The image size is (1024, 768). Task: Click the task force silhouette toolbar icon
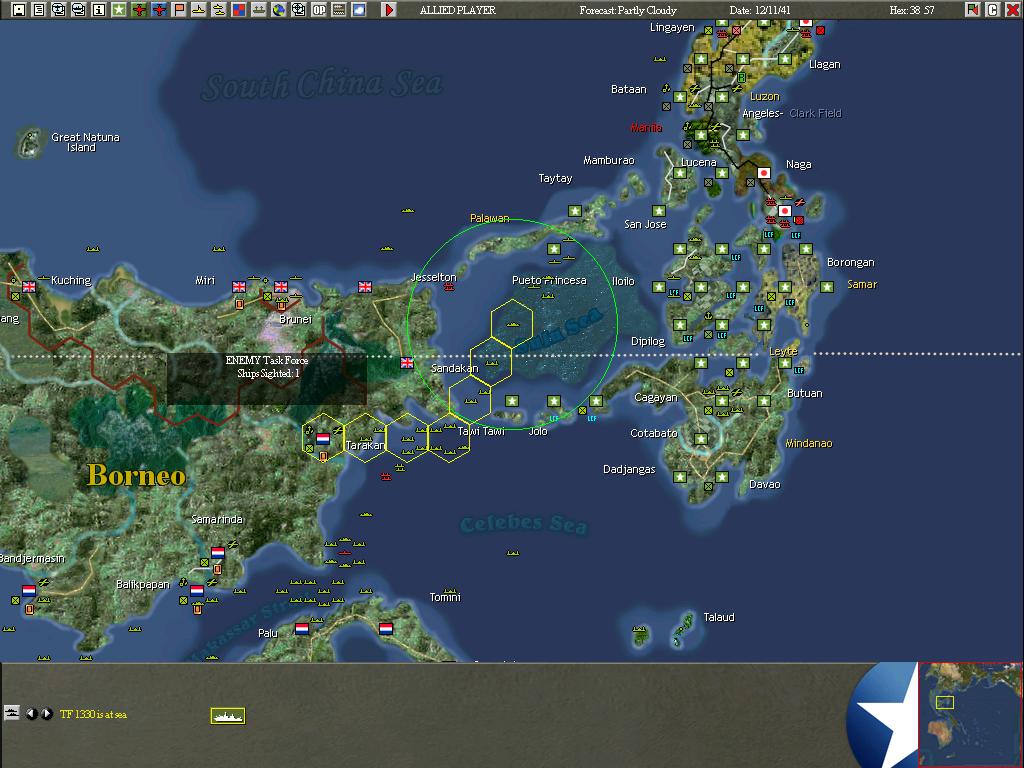click(x=259, y=10)
